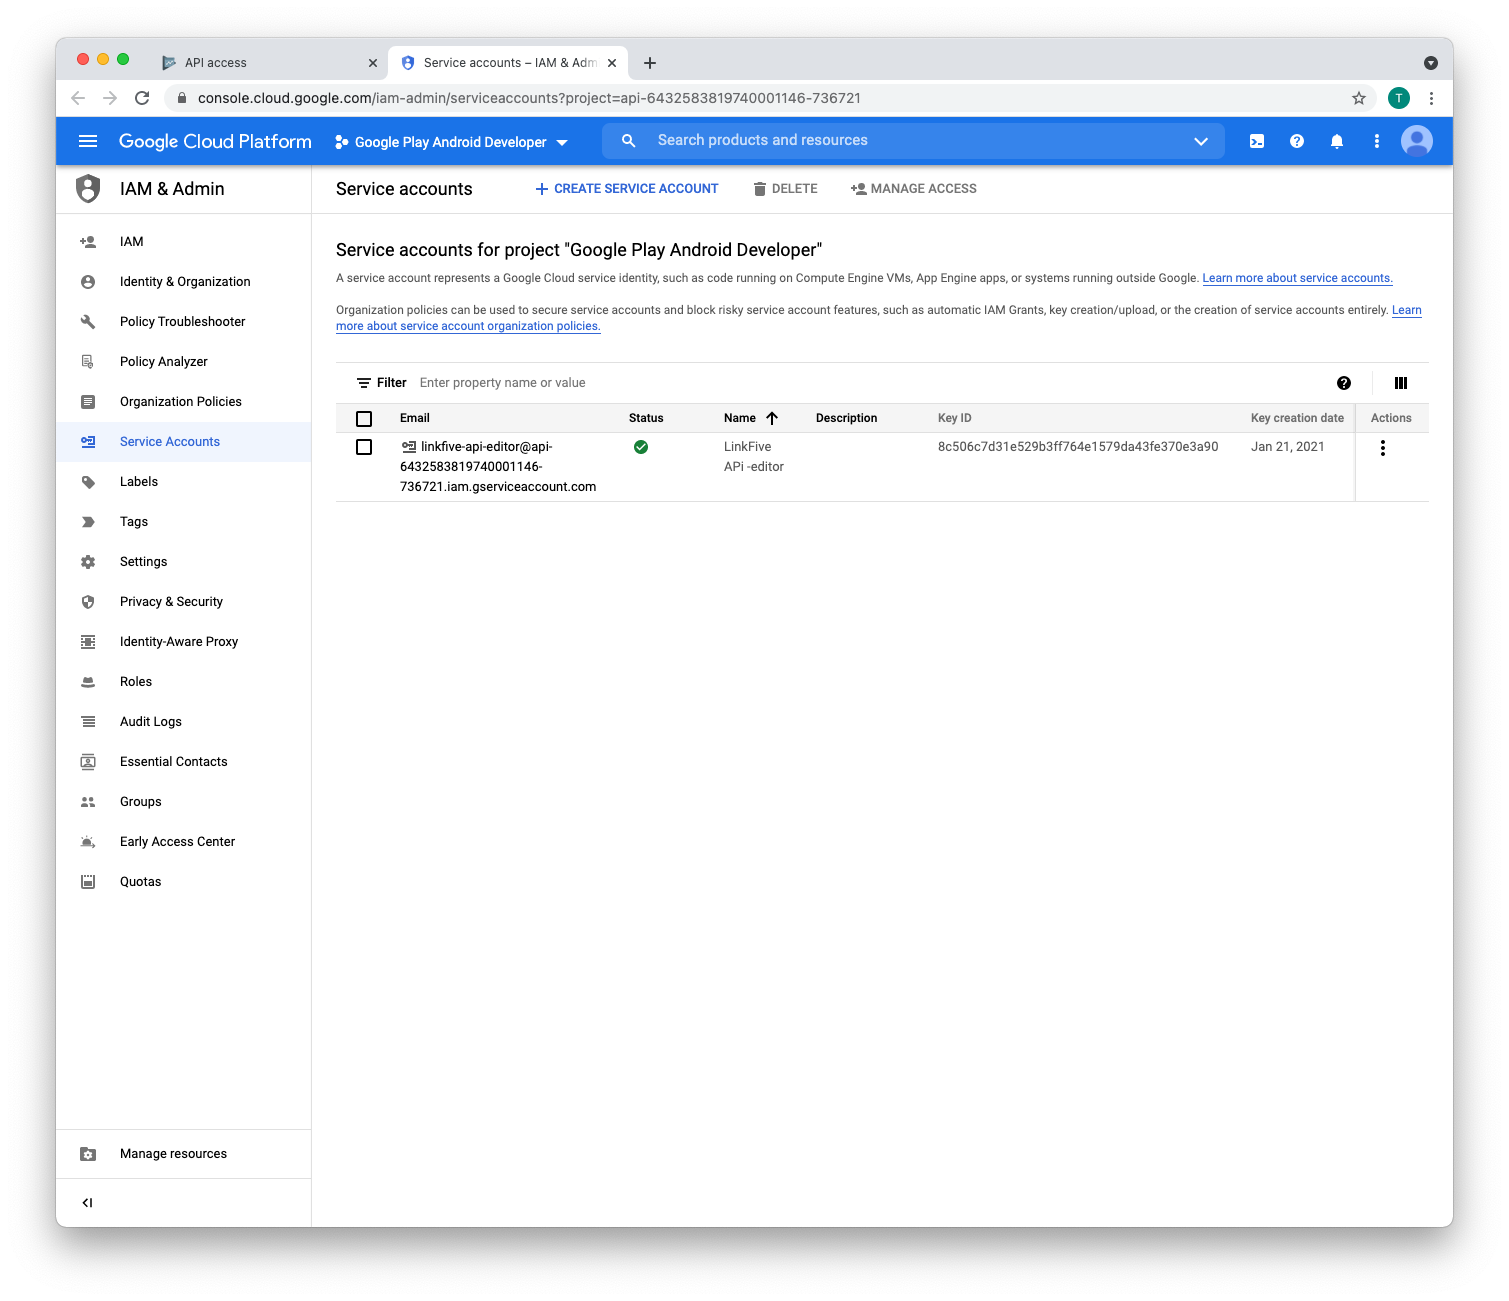Screen dimensions: 1509x1301
Task: Click the Policy Analyzer icon
Action: [88, 362]
